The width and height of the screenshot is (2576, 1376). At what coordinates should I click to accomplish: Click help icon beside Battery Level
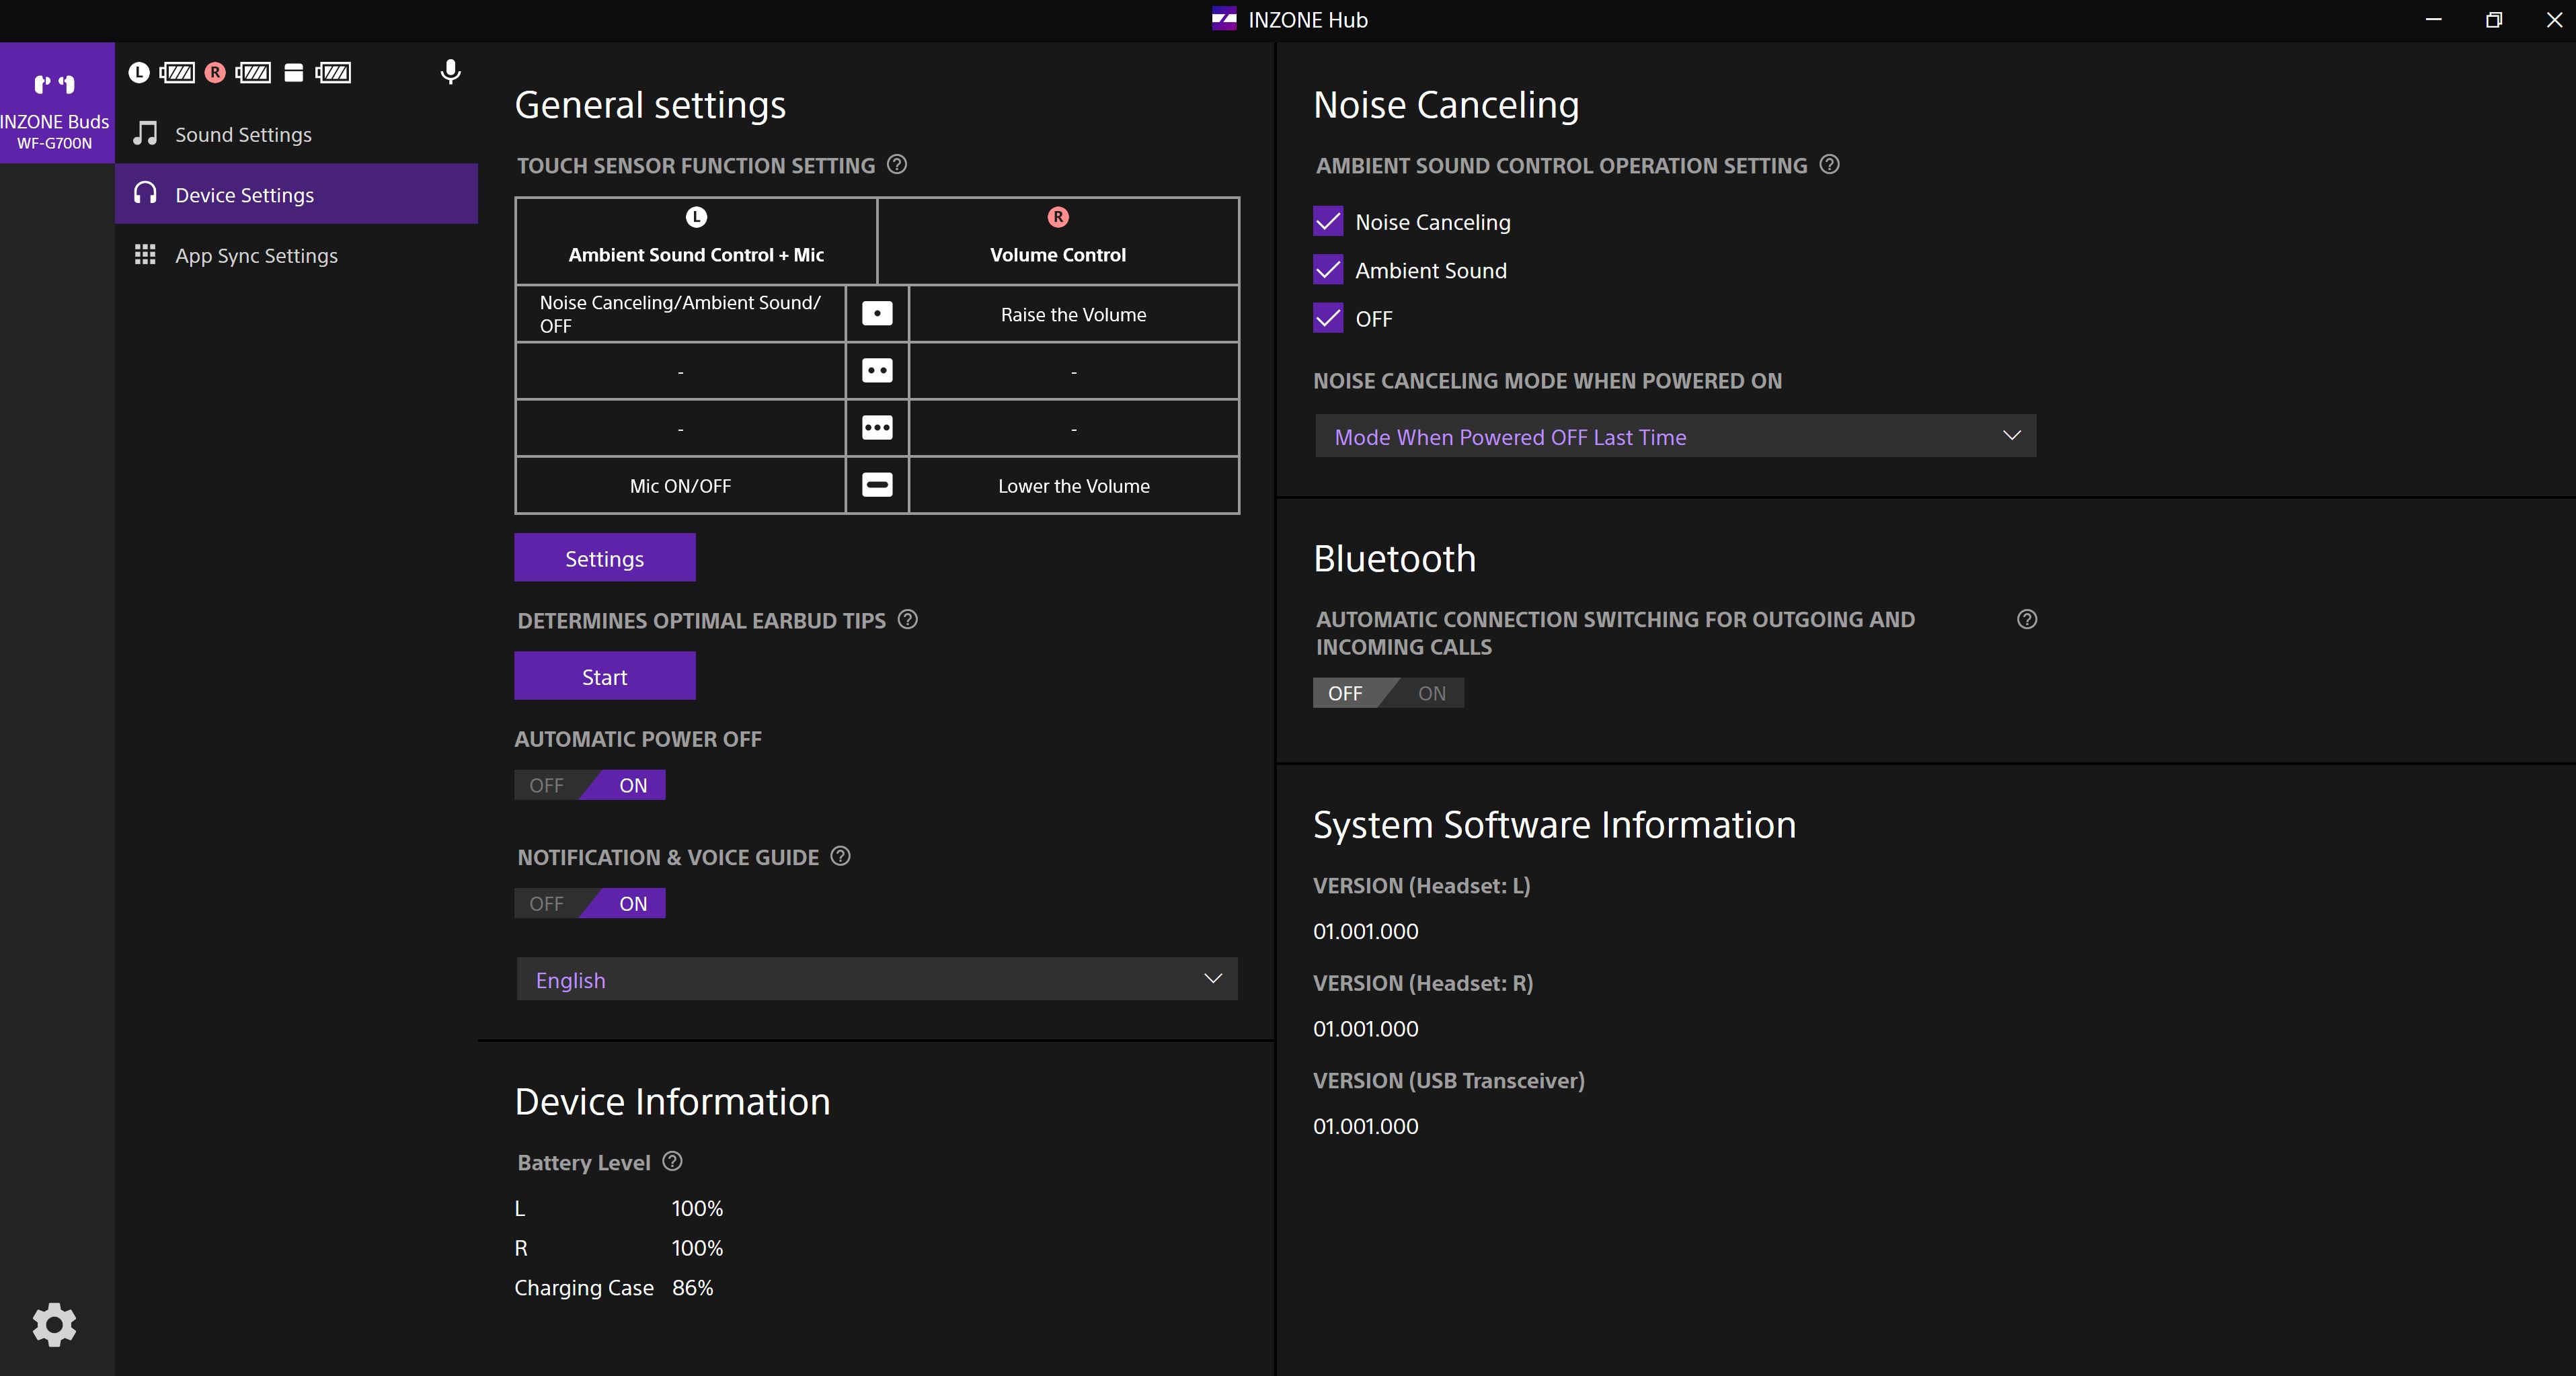[x=672, y=1161]
